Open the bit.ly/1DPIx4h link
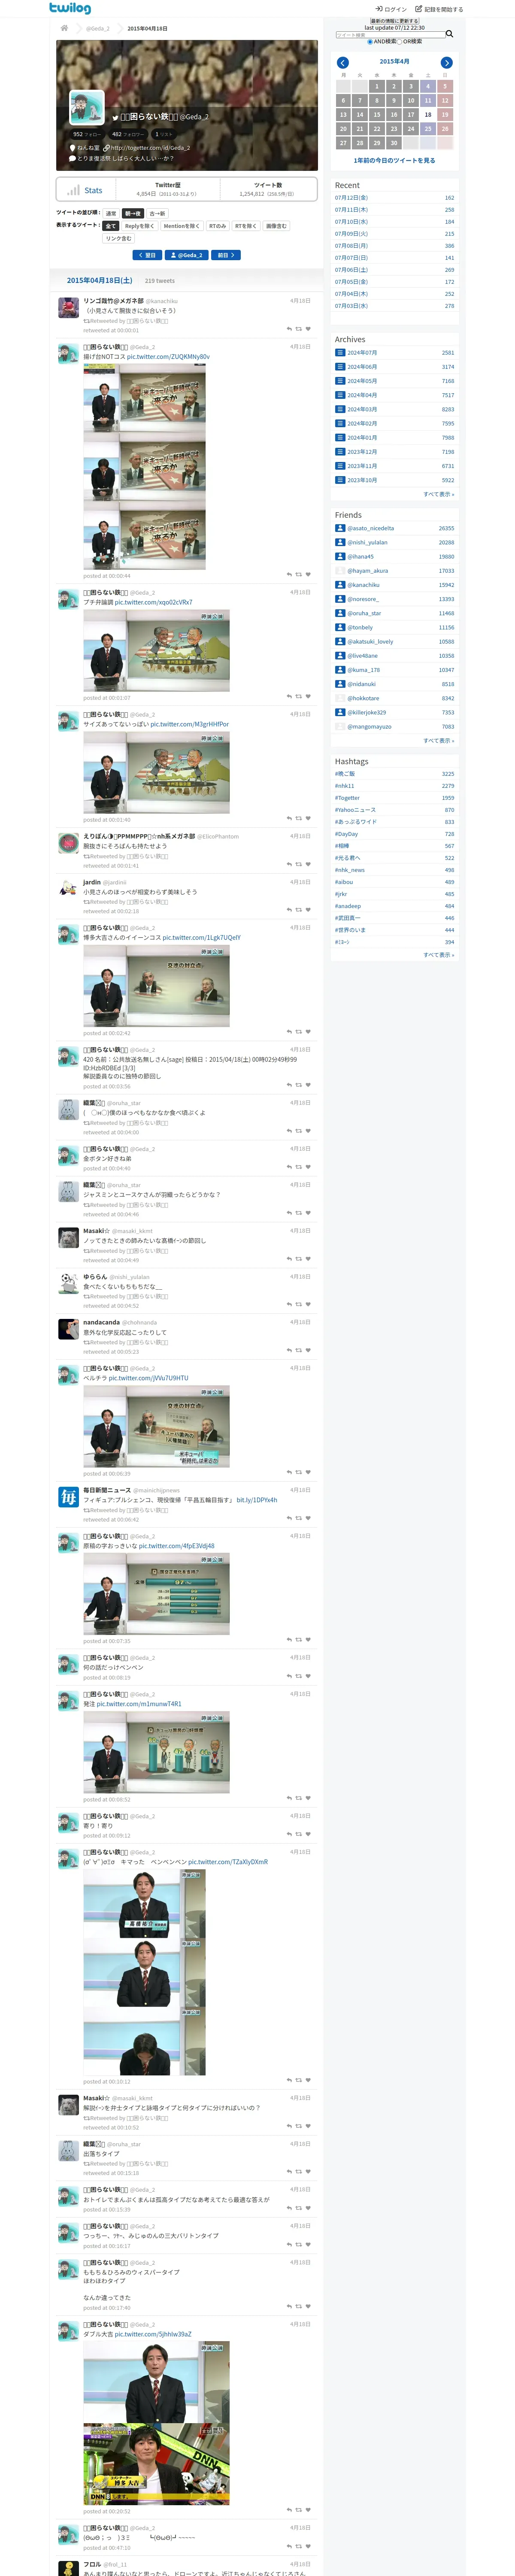515x2576 pixels. pyautogui.click(x=257, y=1500)
